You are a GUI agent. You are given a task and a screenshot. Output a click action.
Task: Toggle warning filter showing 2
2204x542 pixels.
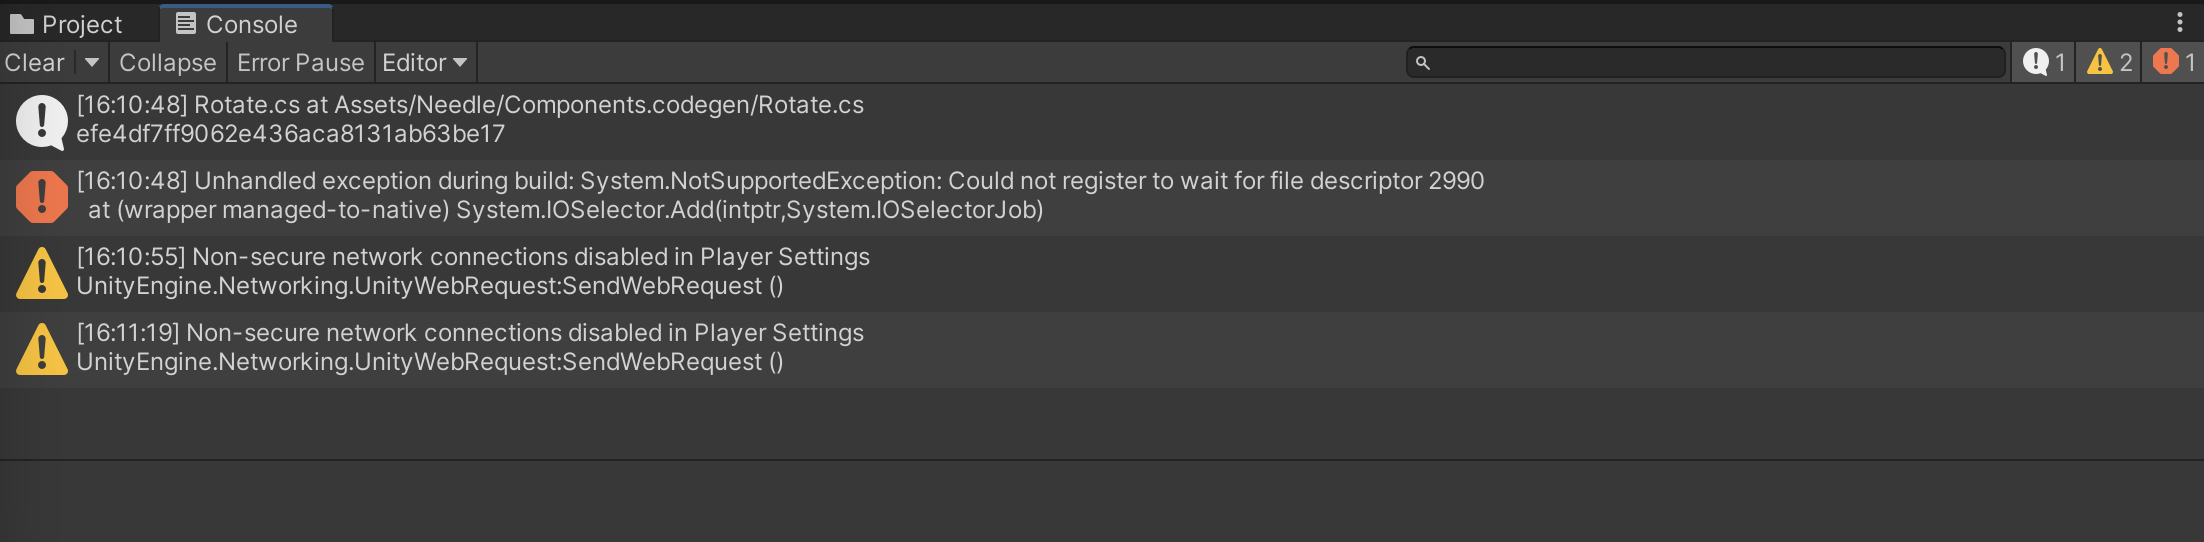pyautogui.click(x=2108, y=63)
